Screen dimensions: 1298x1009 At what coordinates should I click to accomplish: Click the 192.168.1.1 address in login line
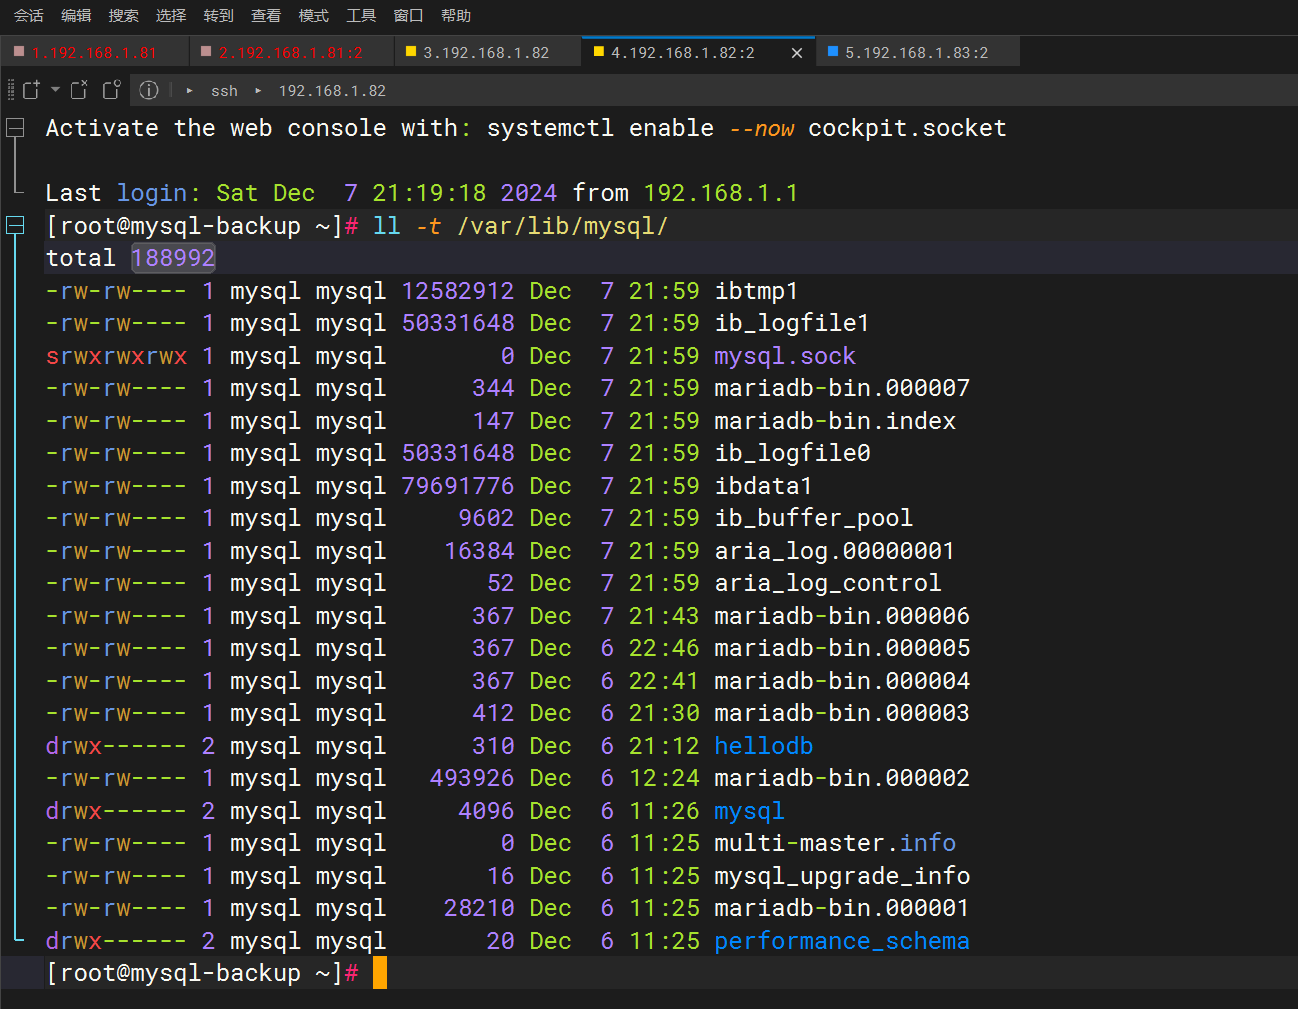[721, 193]
